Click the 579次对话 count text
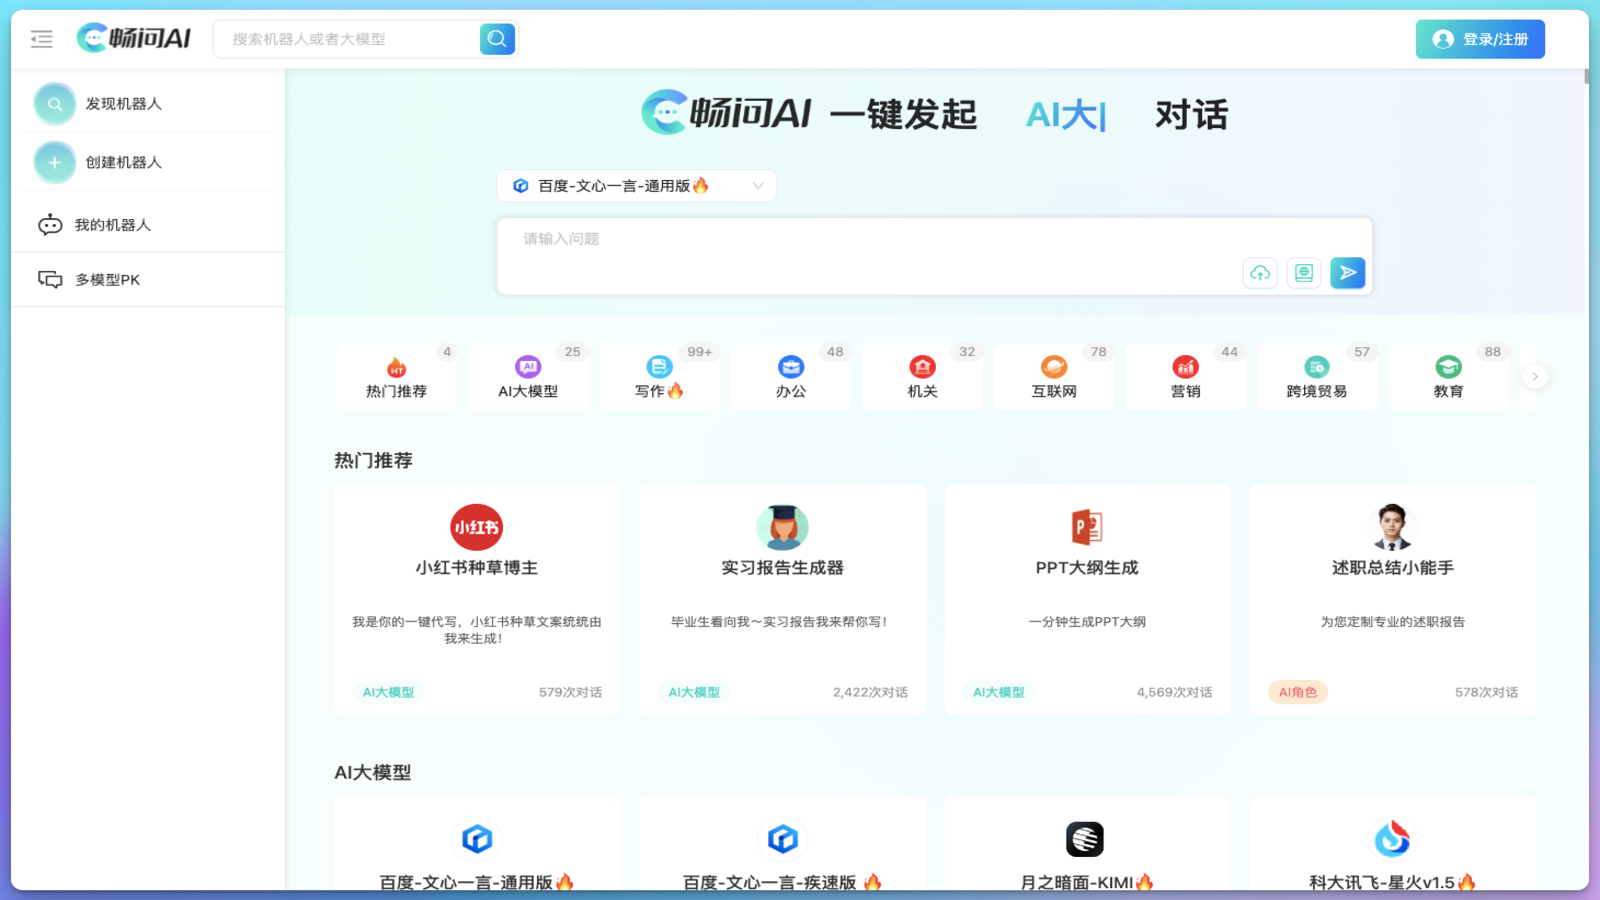 pos(570,692)
